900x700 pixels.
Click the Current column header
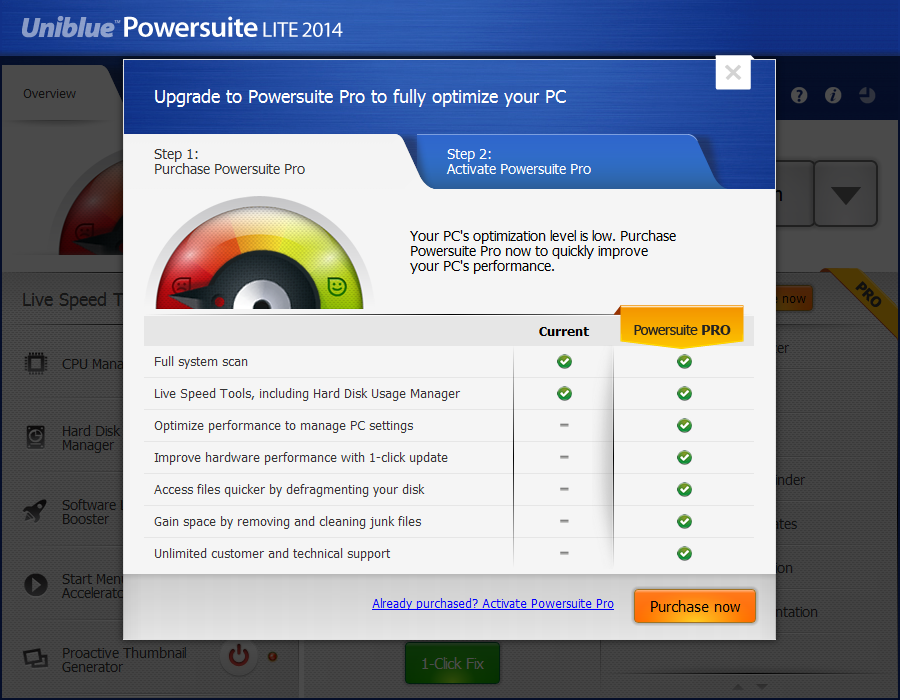tap(564, 331)
